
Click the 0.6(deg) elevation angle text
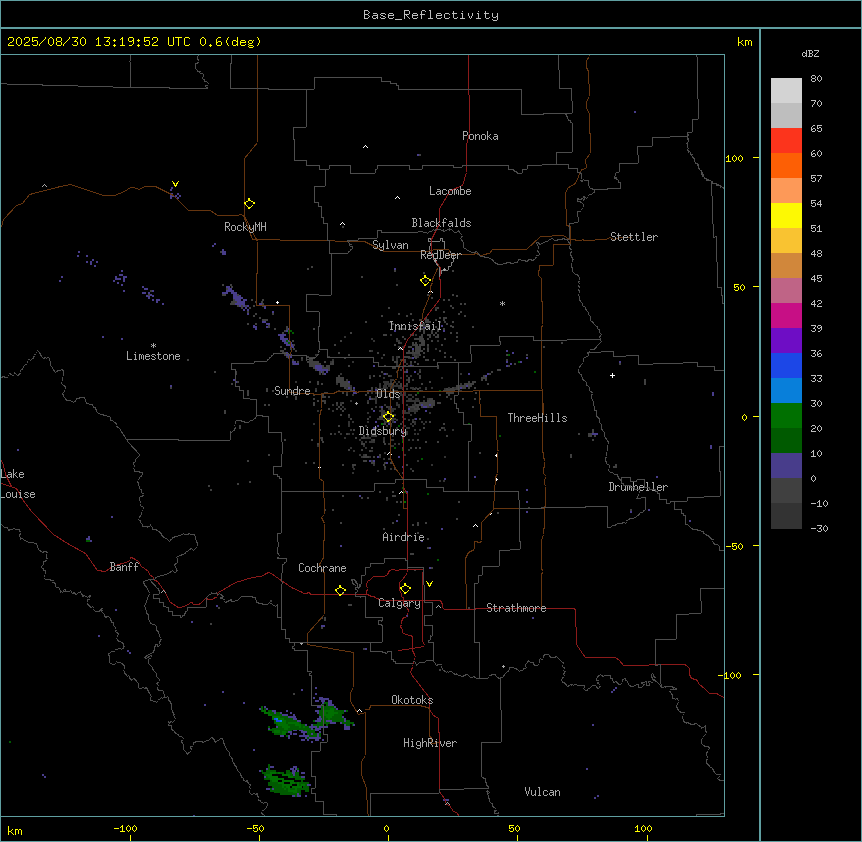click(230, 42)
